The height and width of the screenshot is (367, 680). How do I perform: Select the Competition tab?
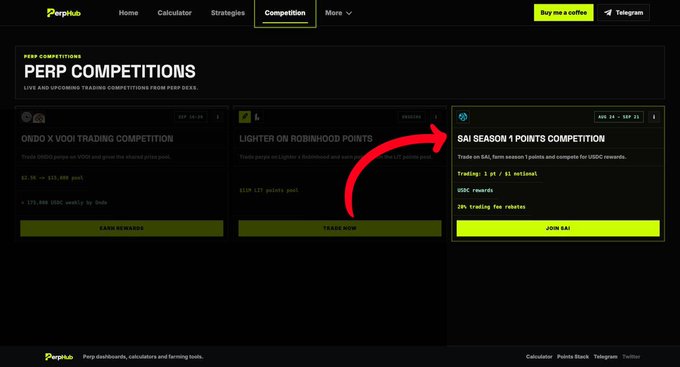coord(285,13)
